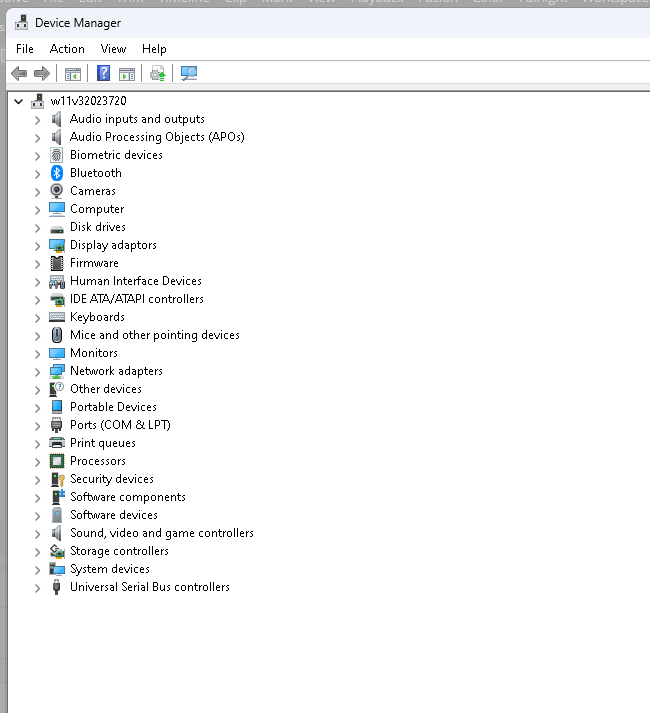Click the Keyboards category icon
650x713 pixels.
(x=57, y=317)
